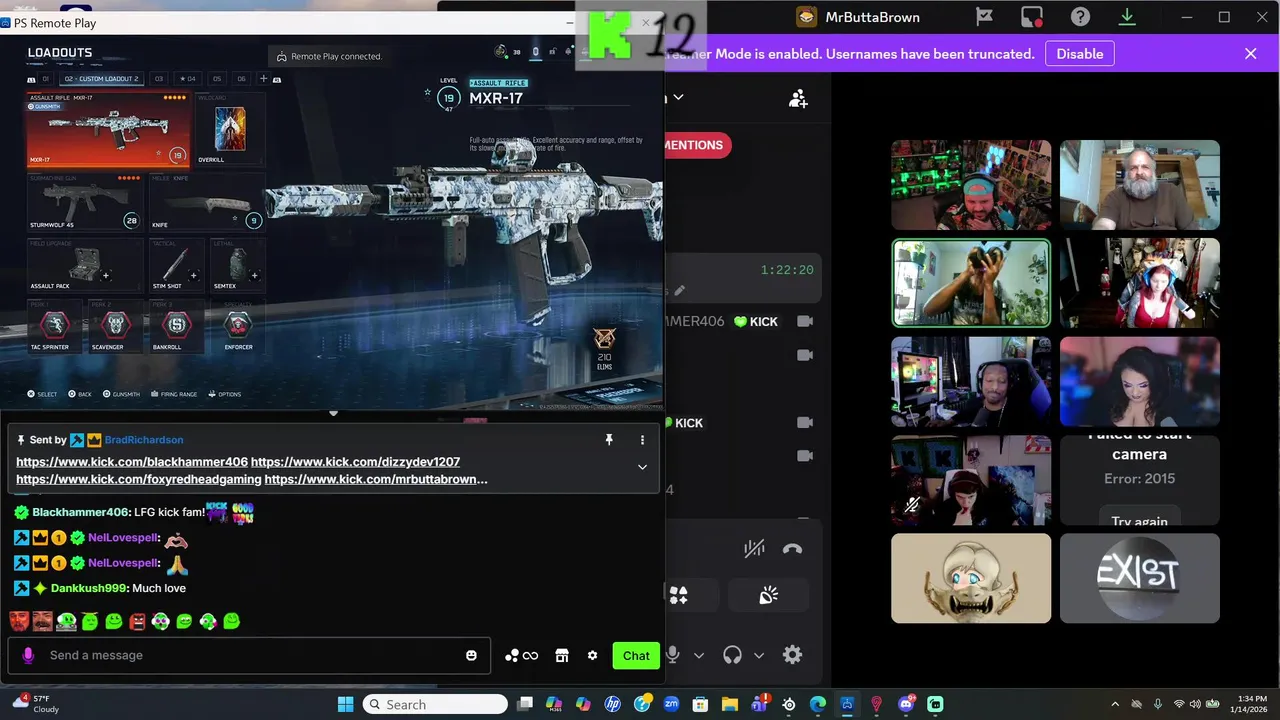The width and height of the screenshot is (1280, 720).
Task: Click the Options prompt in loadouts
Action: click(x=224, y=394)
